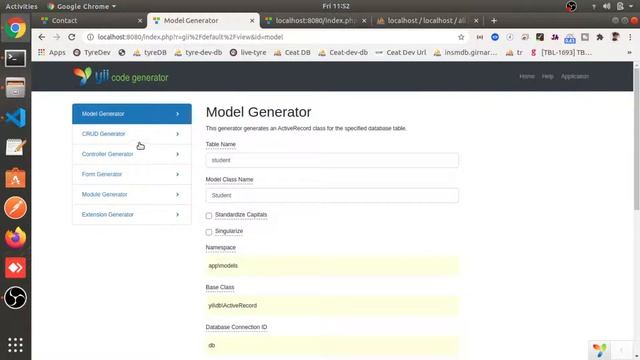640x360 pixels.
Task: Open Chrome three-dot menu
Action: 630,37
